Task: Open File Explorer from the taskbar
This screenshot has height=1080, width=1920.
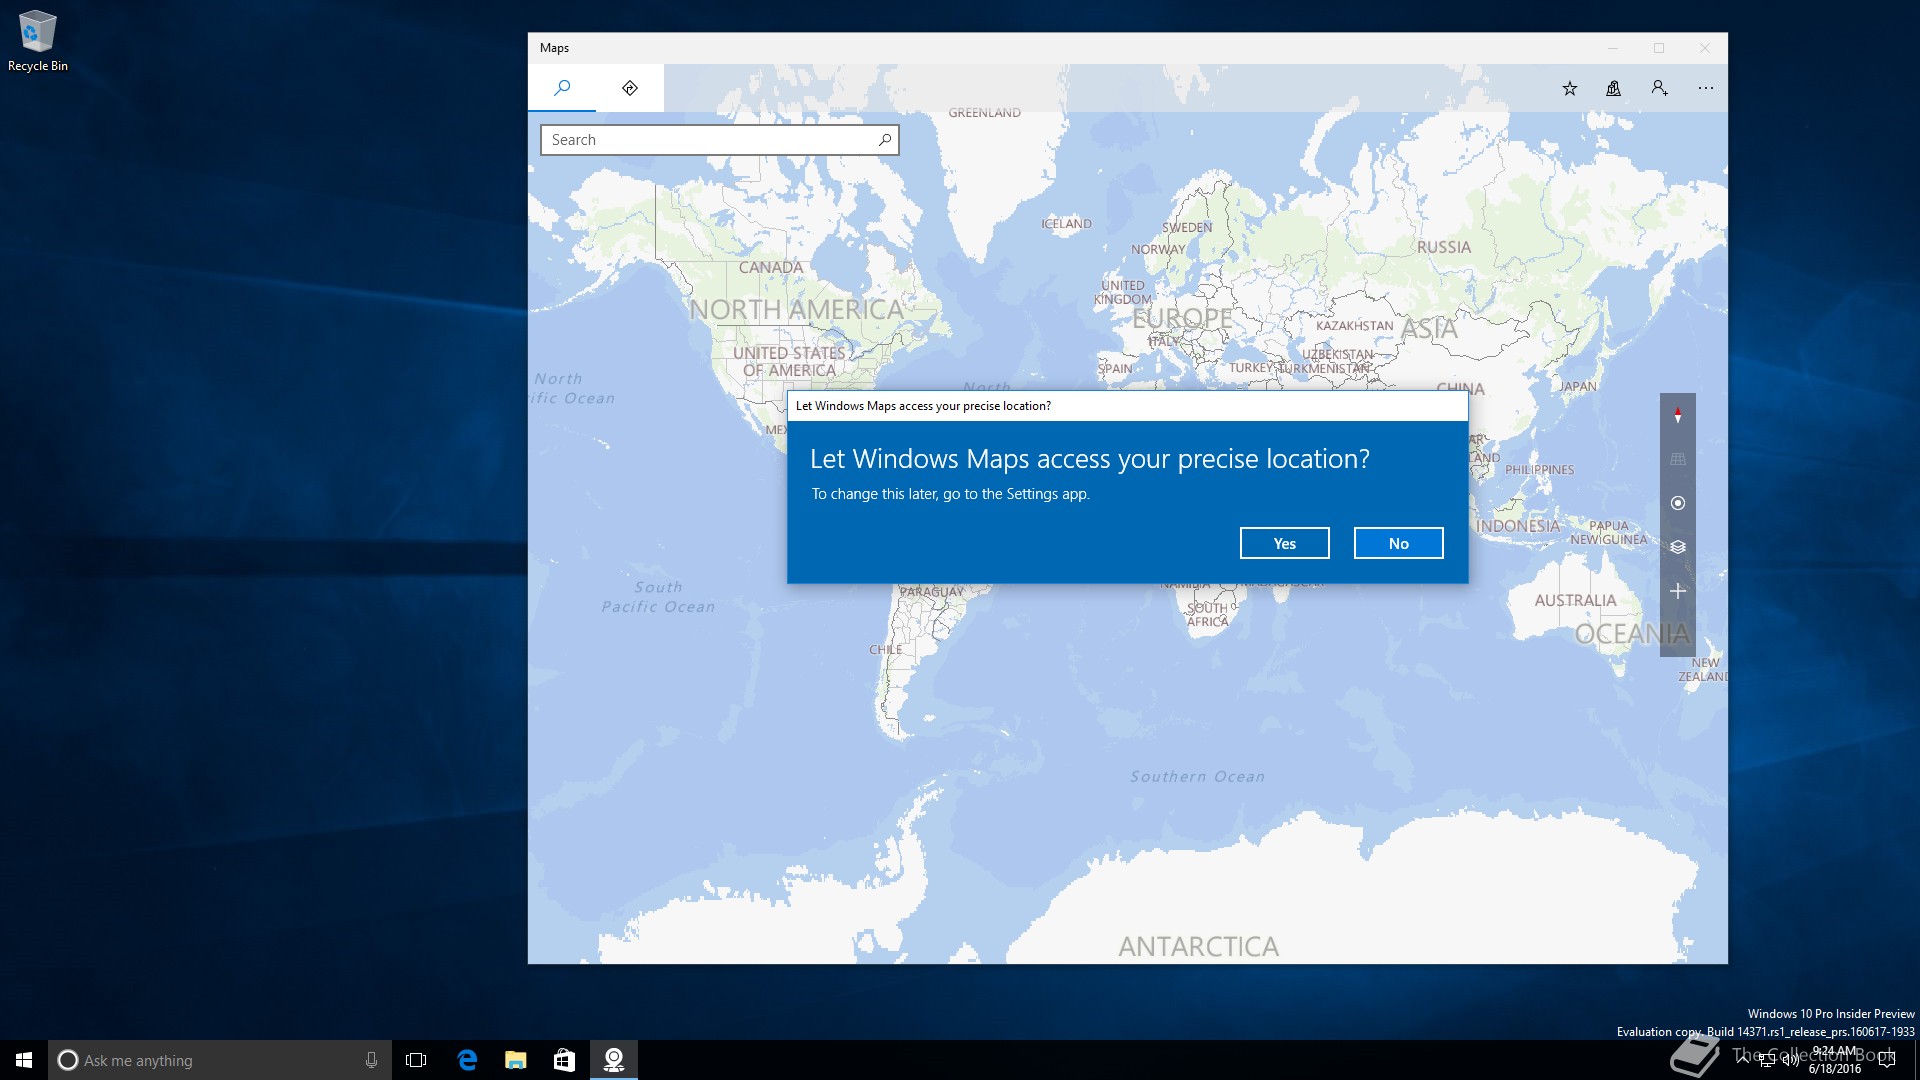Action: 516,1060
